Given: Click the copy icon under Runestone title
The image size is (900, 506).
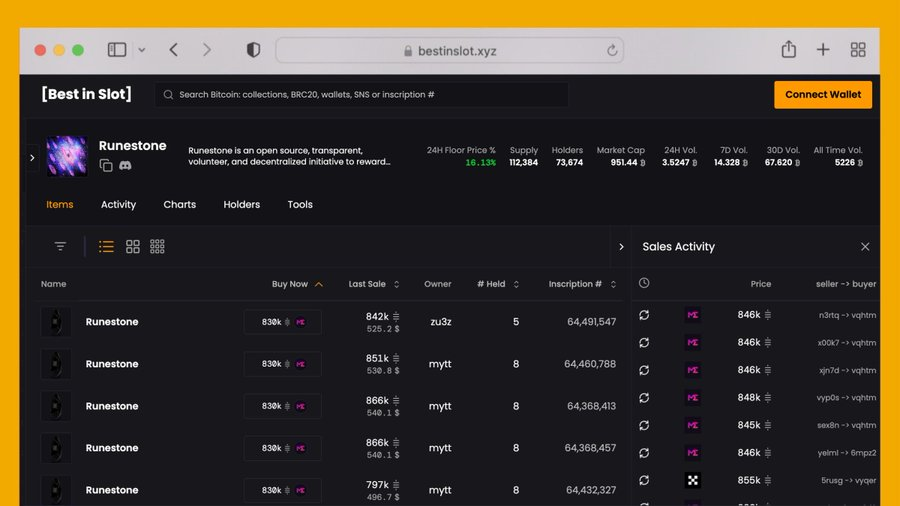Looking at the screenshot, I should pyautogui.click(x=106, y=165).
